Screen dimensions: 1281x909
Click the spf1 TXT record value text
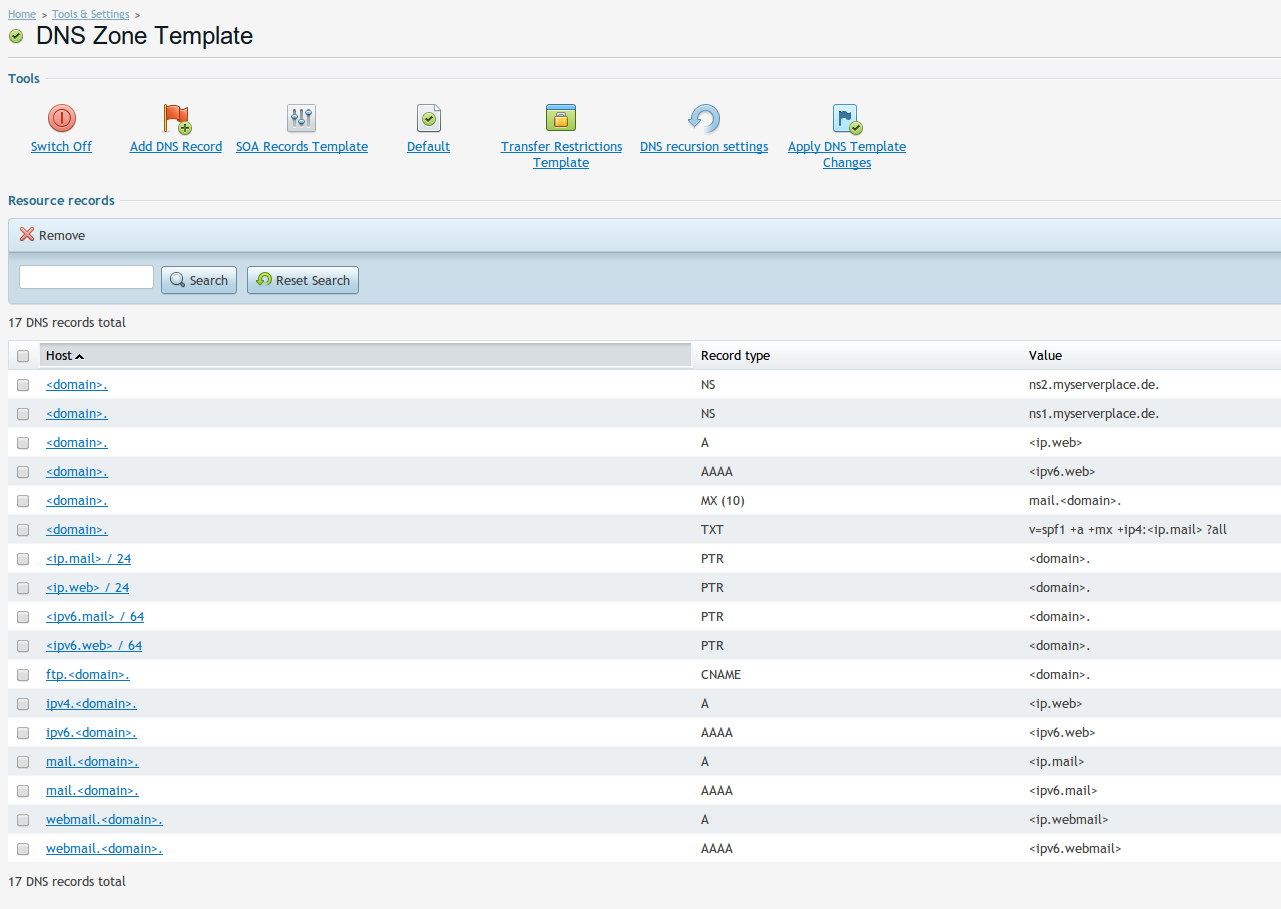1127,530
